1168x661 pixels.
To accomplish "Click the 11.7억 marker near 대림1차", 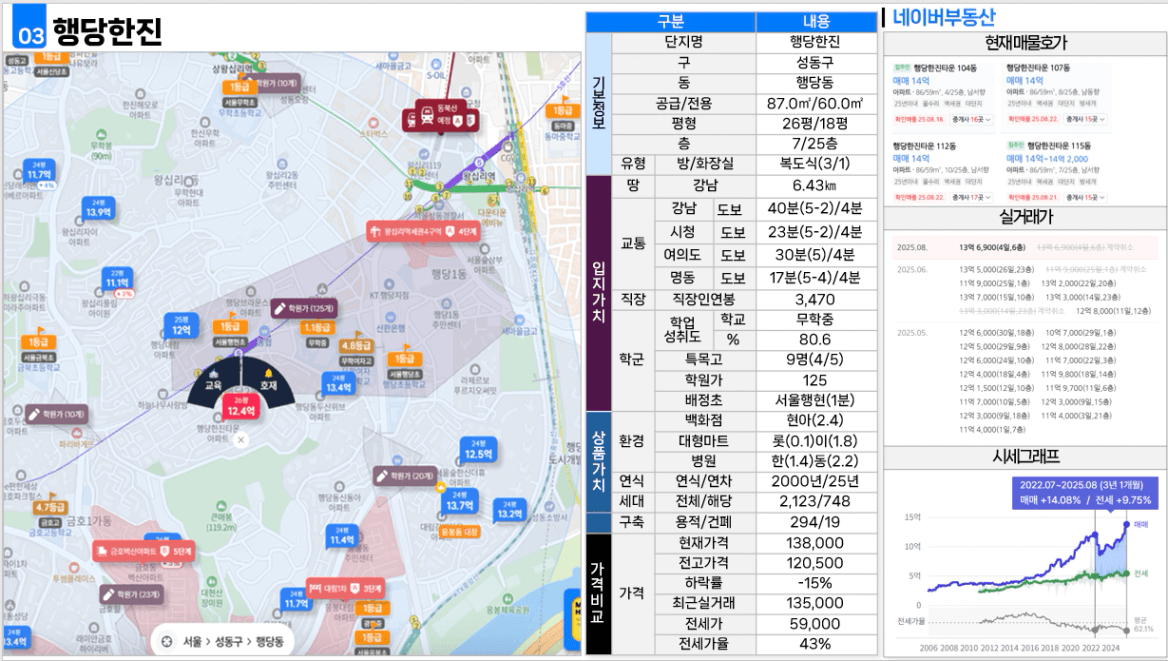I will (296, 600).
